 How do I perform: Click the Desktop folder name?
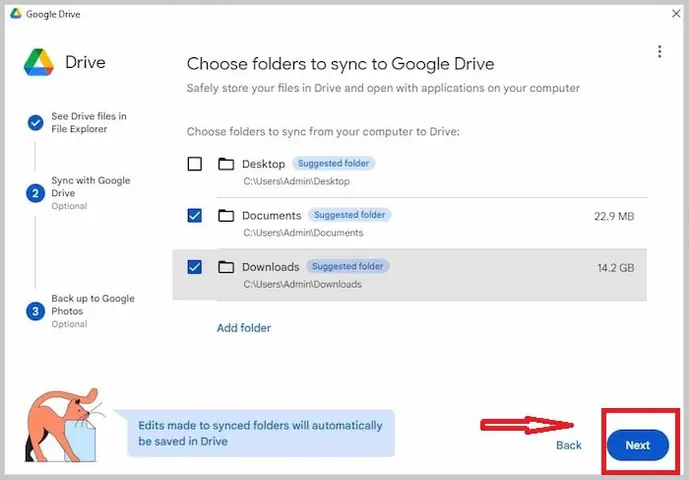click(x=263, y=164)
